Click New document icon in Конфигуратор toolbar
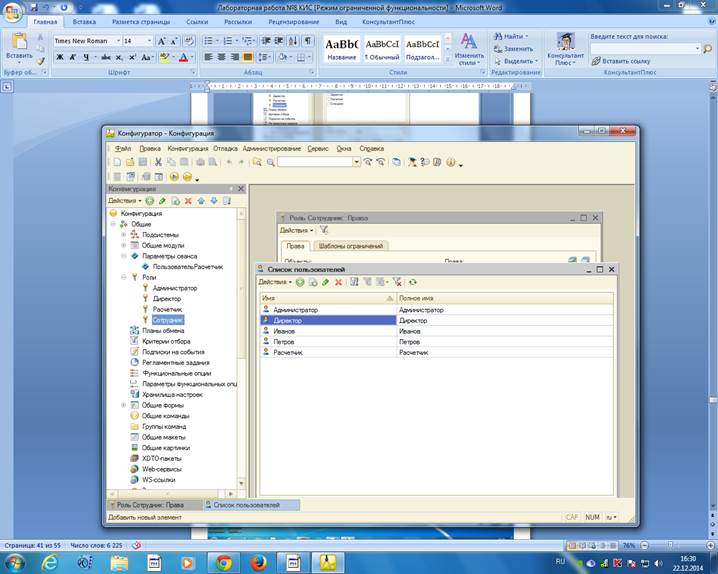This screenshot has height=574, width=718. [x=117, y=162]
